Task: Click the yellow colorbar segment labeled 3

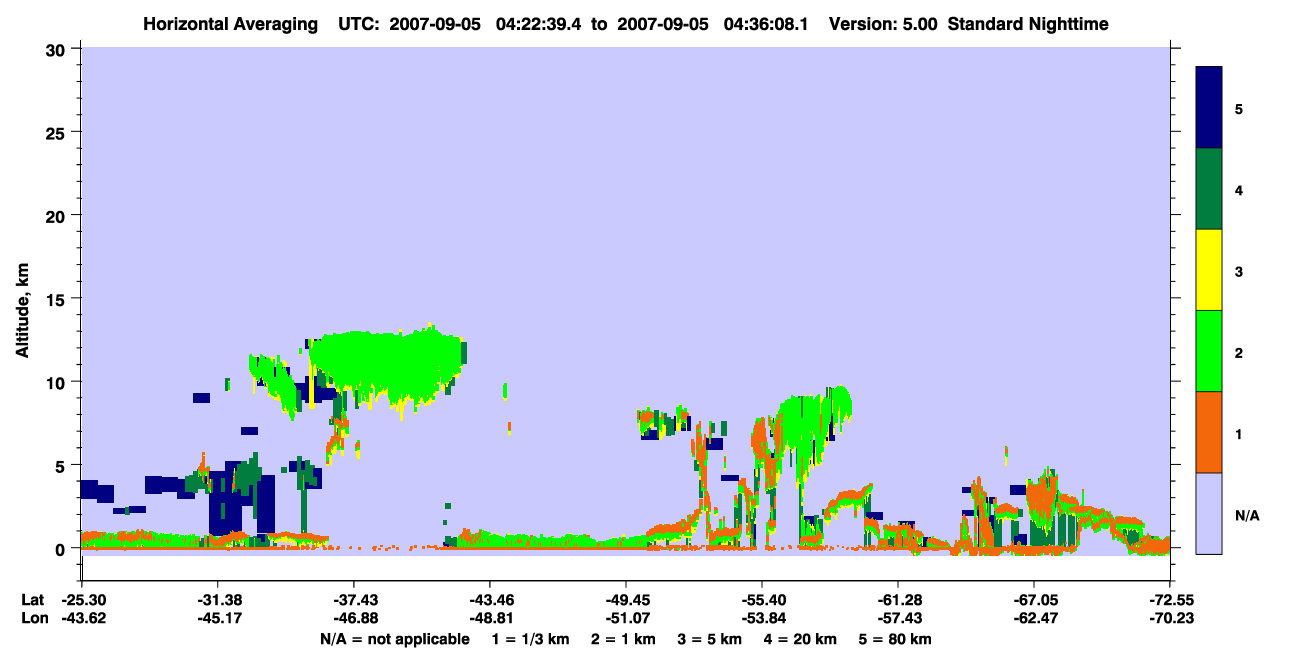Action: tap(1209, 270)
